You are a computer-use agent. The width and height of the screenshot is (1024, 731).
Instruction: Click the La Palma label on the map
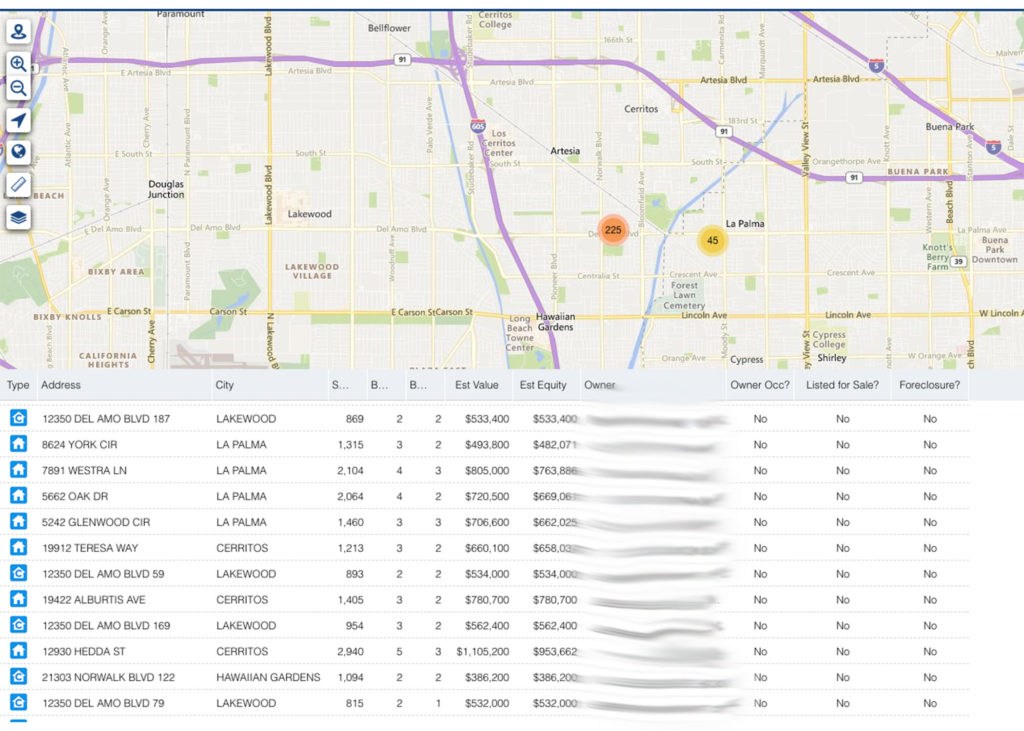click(x=744, y=223)
